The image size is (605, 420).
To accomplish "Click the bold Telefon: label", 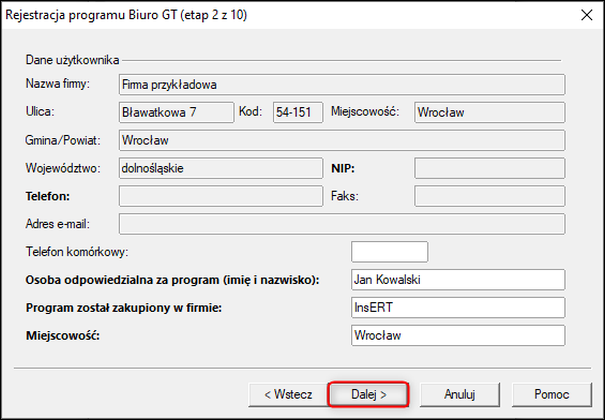I will click(47, 196).
